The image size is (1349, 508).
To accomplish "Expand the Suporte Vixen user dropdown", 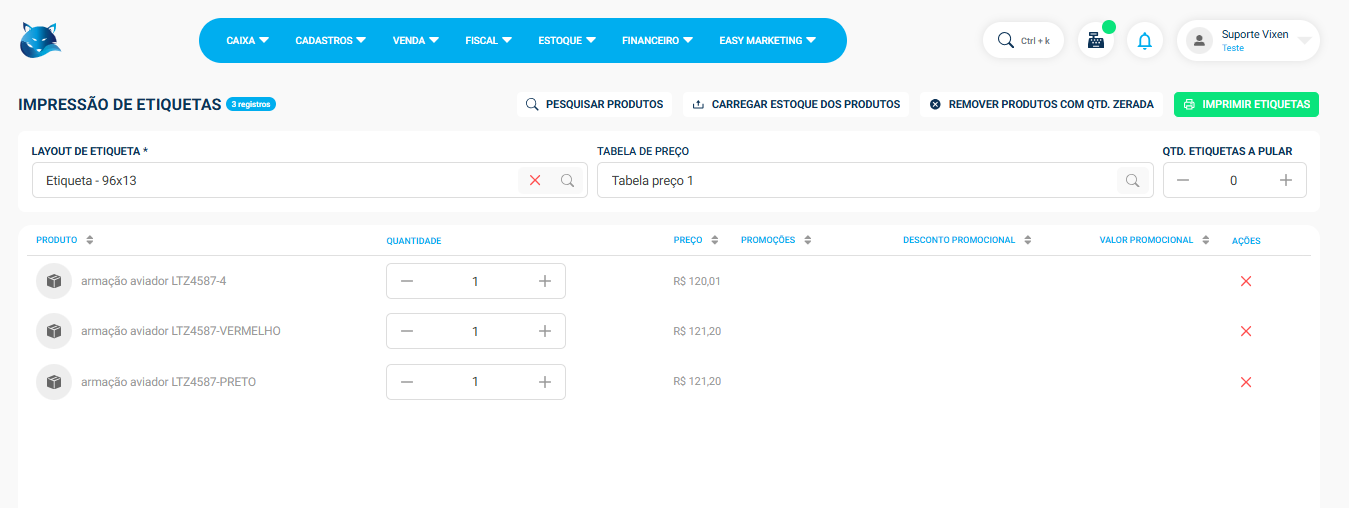I will click(x=1304, y=41).
